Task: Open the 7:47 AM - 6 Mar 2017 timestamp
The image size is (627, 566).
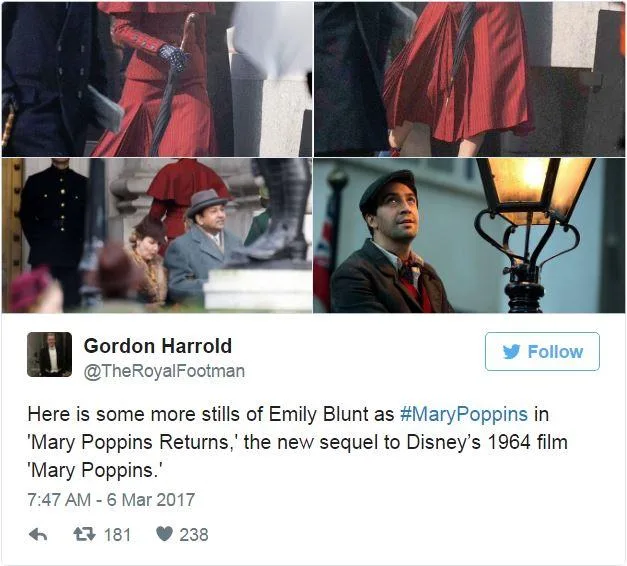Action: [x=111, y=500]
